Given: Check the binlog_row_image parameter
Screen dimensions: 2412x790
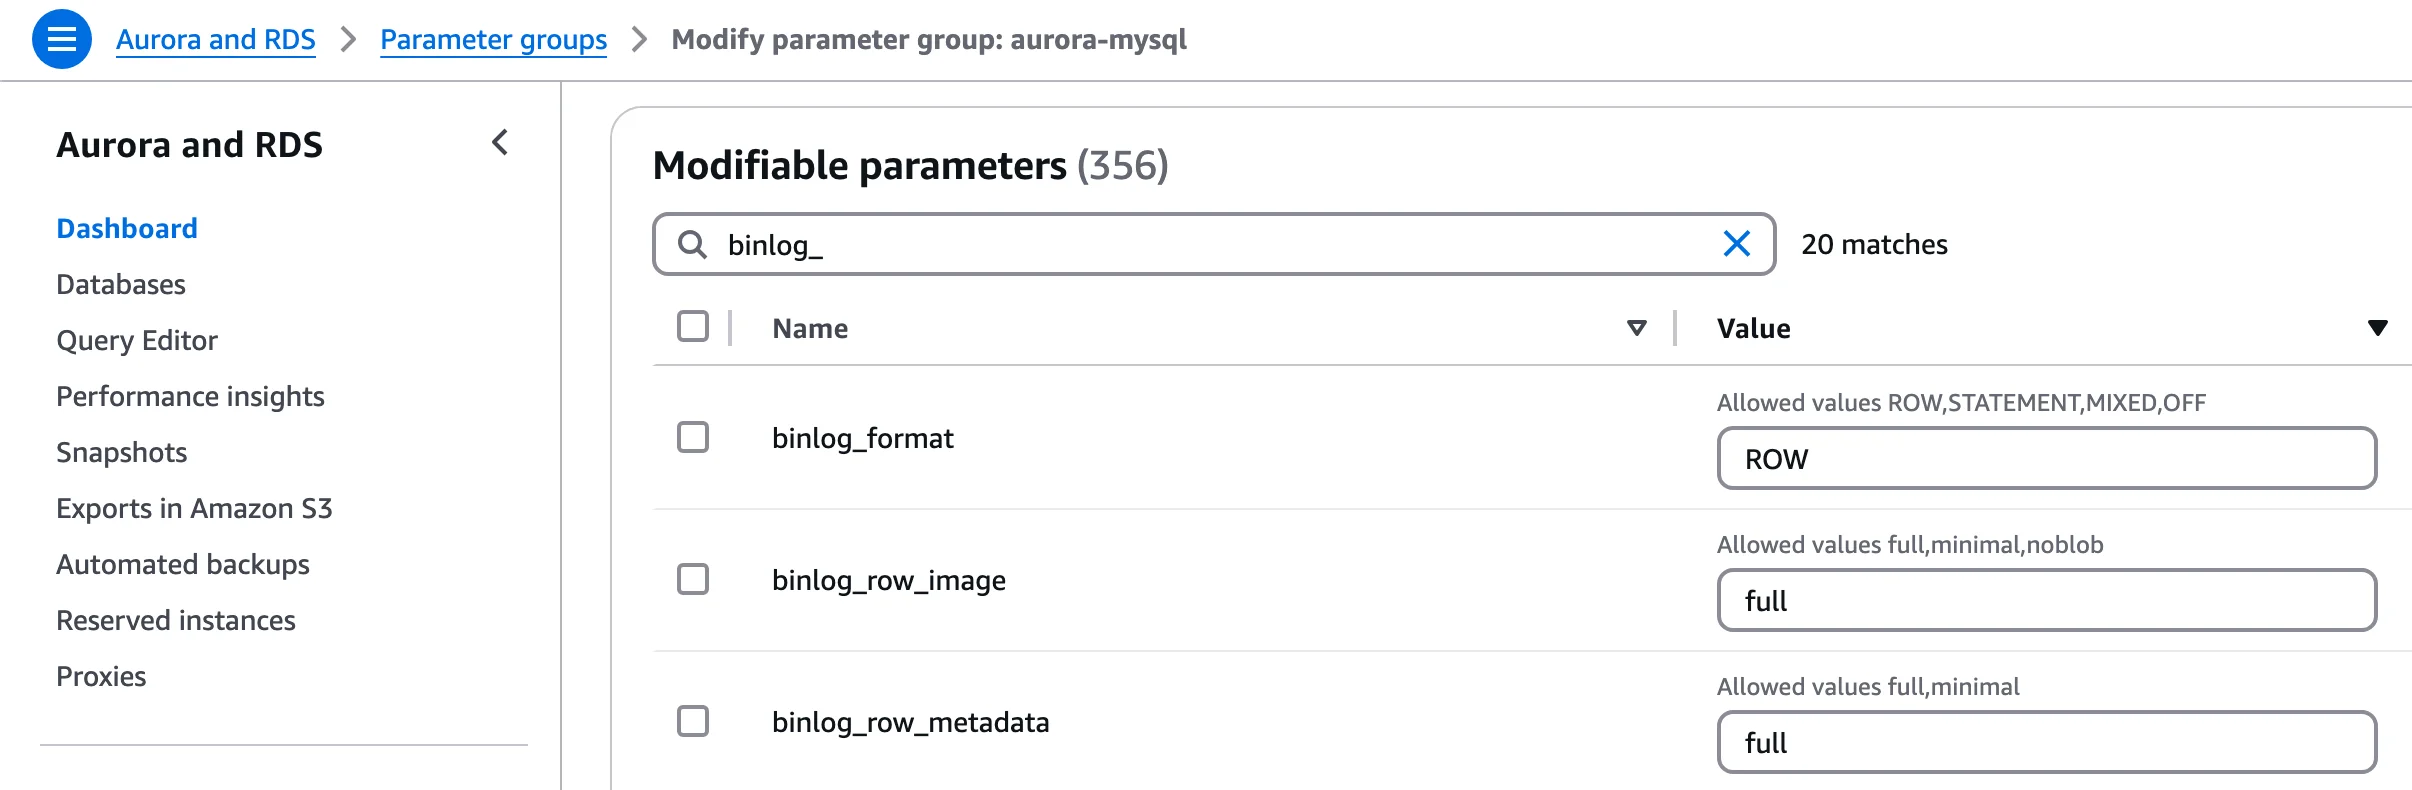Looking at the screenshot, I should pyautogui.click(x=693, y=579).
